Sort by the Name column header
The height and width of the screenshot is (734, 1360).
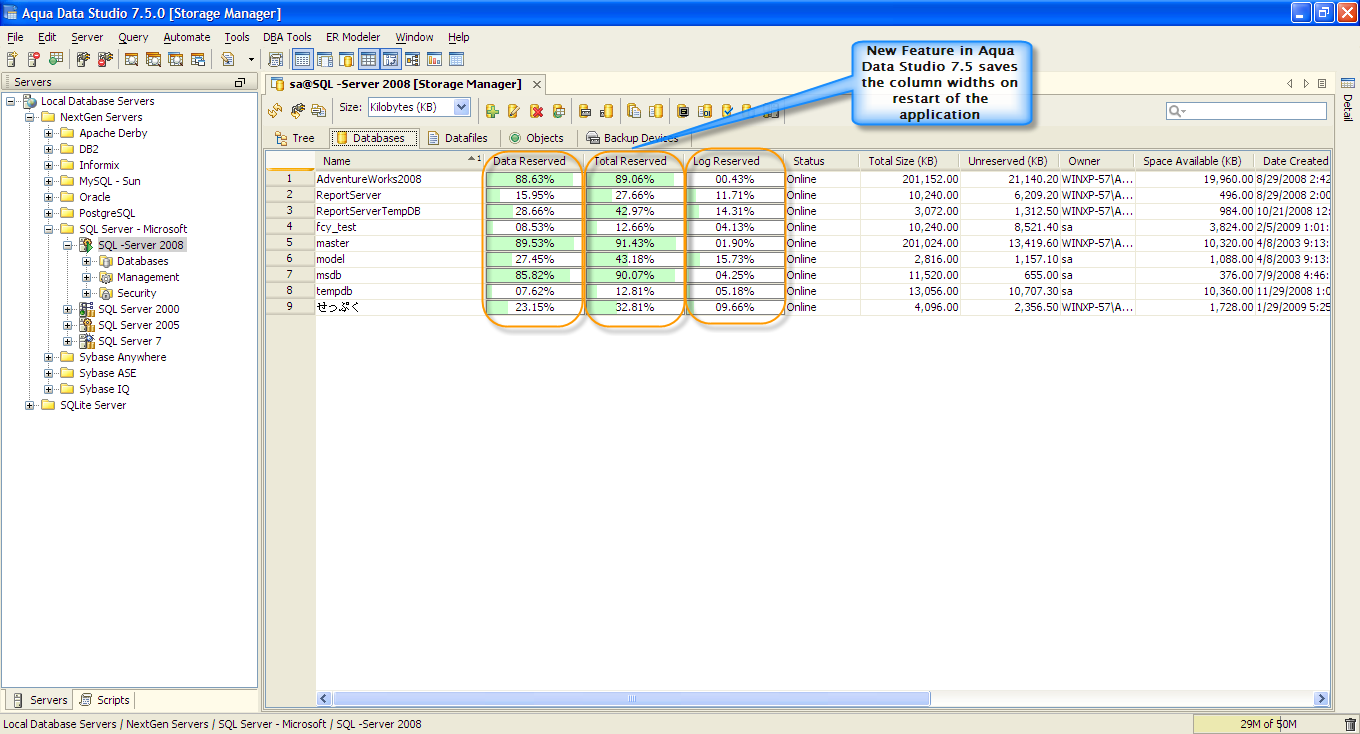(x=399, y=161)
